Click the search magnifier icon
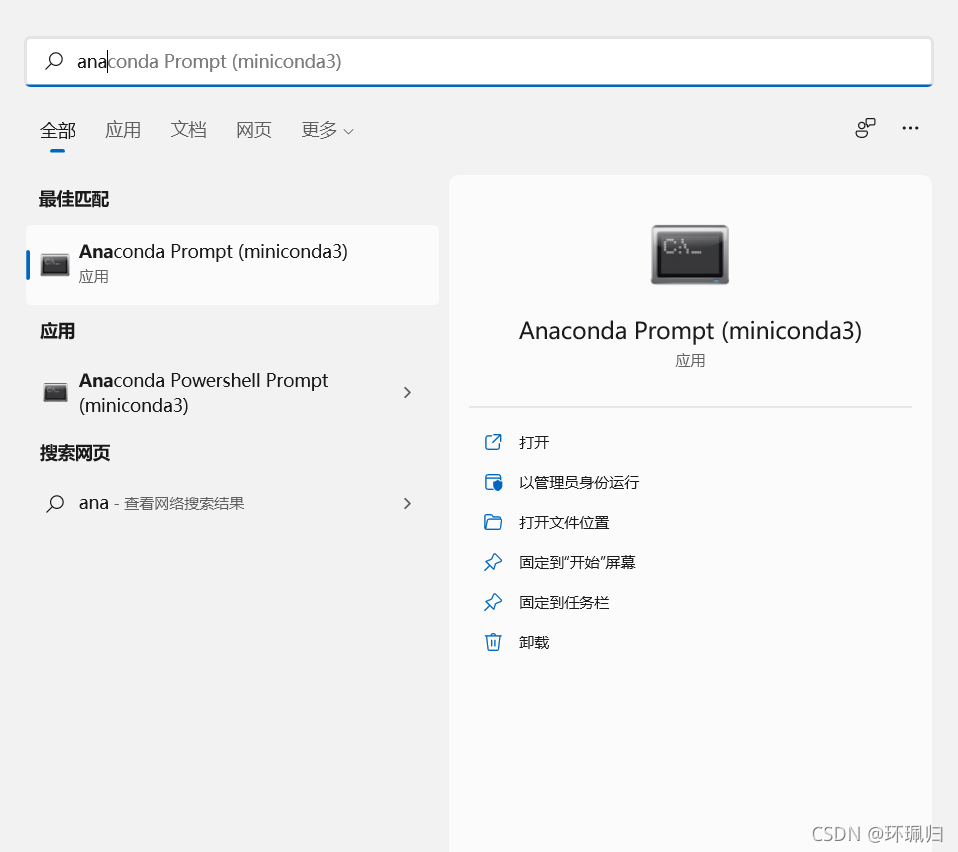The image size is (958, 852). click(53, 61)
